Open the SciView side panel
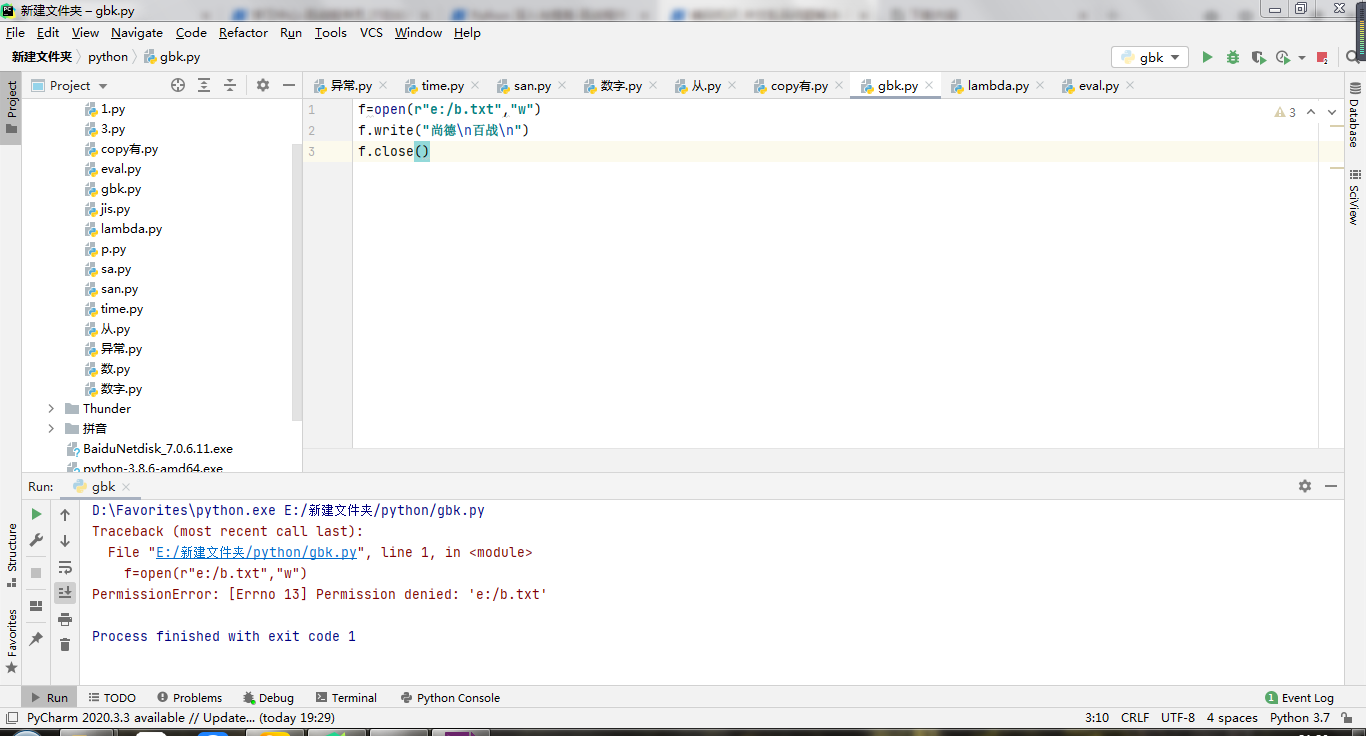Image resolution: width=1366 pixels, height=736 pixels. tap(1354, 198)
